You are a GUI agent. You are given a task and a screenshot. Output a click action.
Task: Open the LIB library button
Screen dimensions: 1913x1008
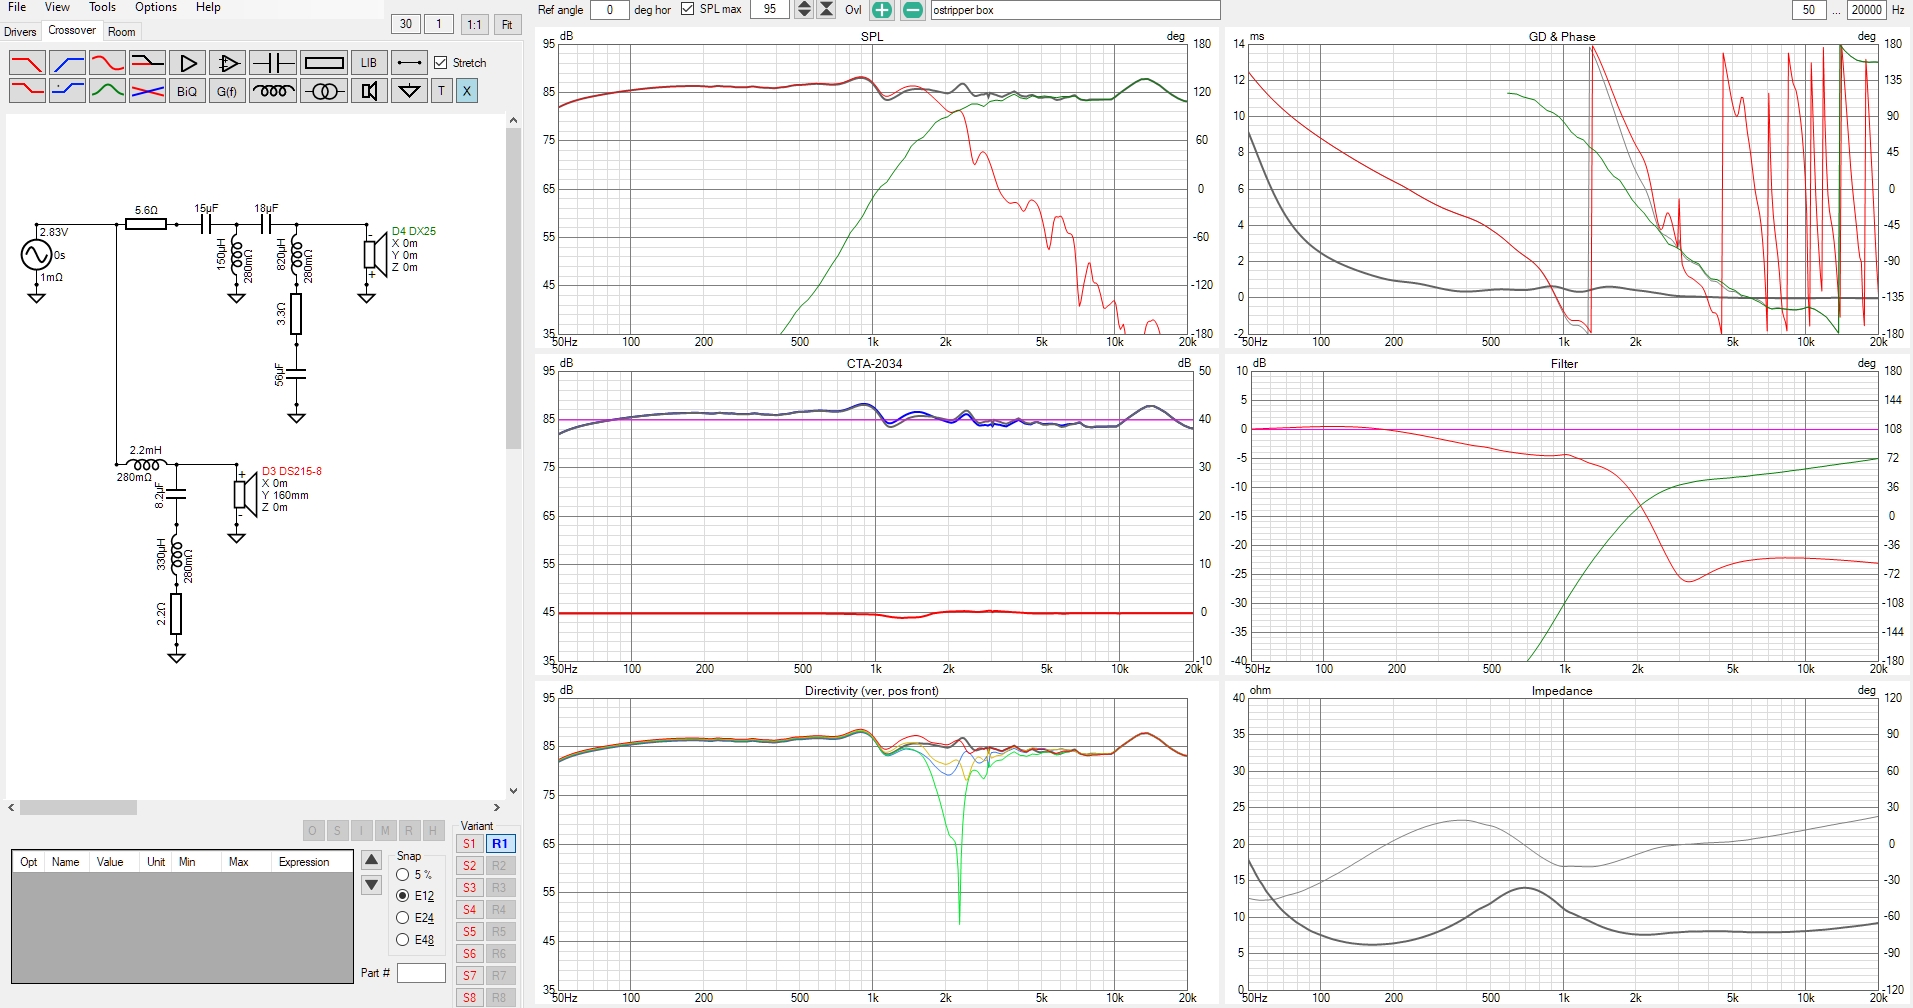pyautogui.click(x=369, y=63)
